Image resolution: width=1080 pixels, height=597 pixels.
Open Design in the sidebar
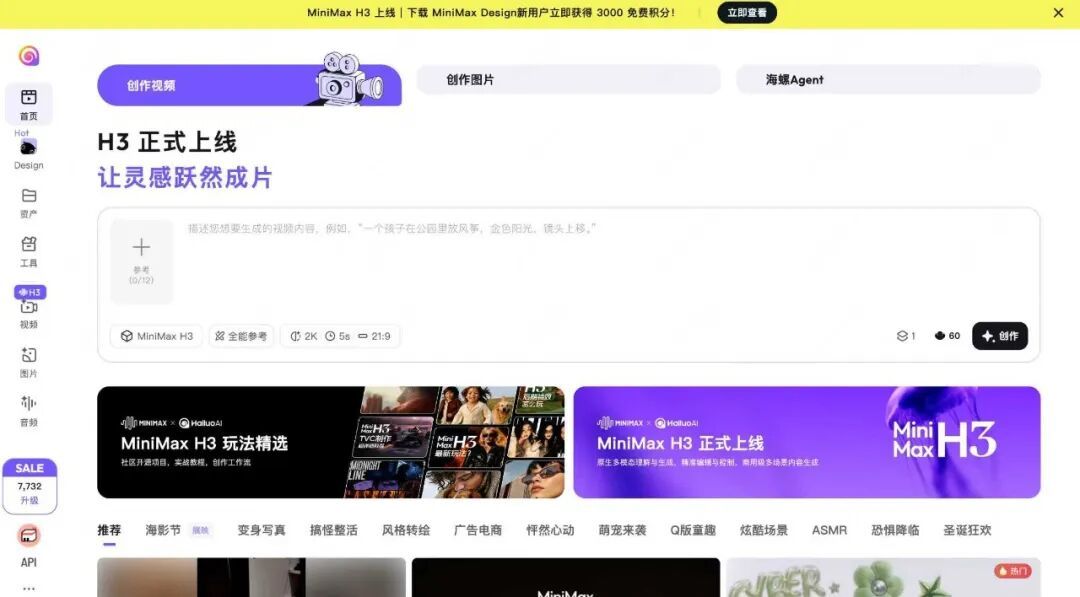[x=28, y=154]
